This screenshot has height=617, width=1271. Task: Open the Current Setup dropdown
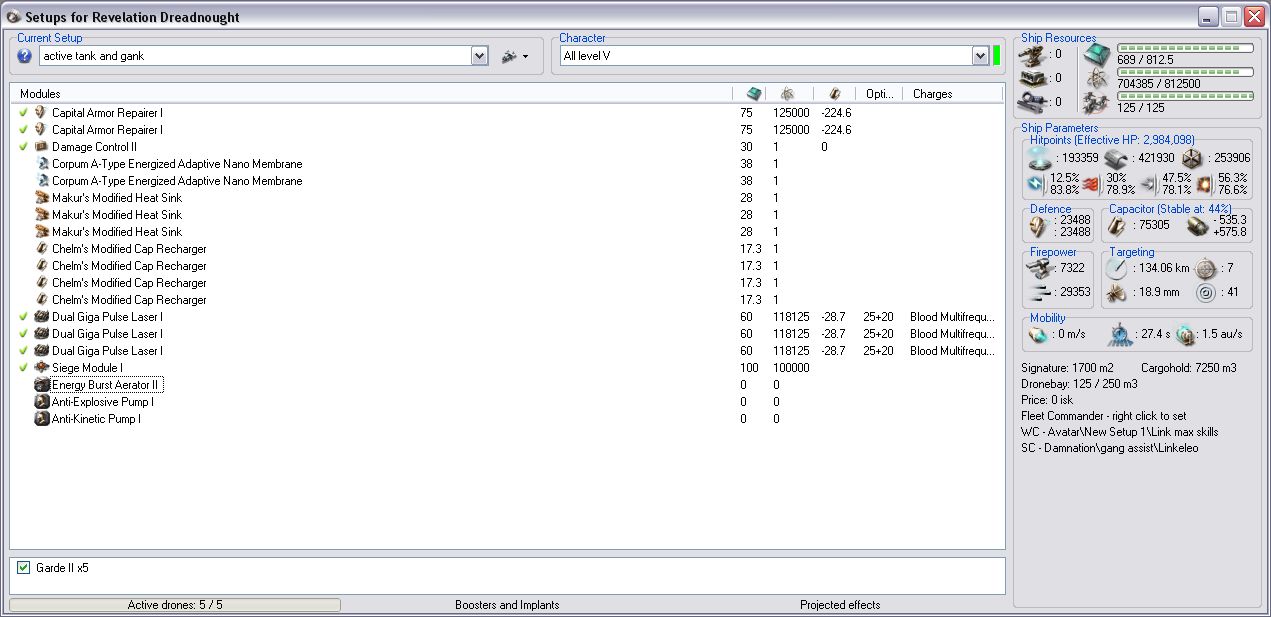point(479,56)
